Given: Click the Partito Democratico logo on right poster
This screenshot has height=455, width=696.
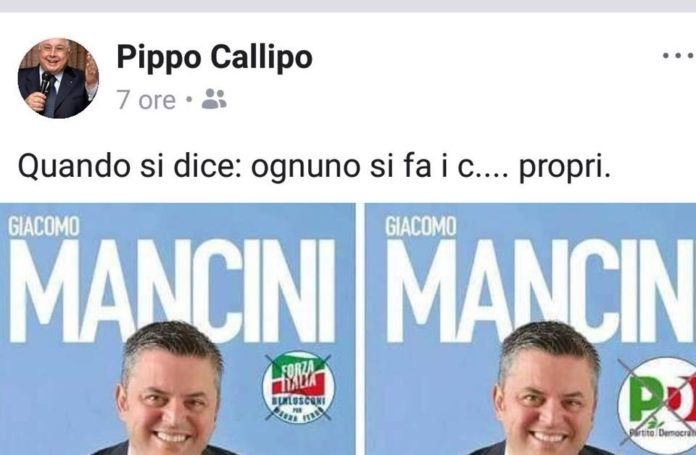Looking at the screenshot, I should coord(657,400).
